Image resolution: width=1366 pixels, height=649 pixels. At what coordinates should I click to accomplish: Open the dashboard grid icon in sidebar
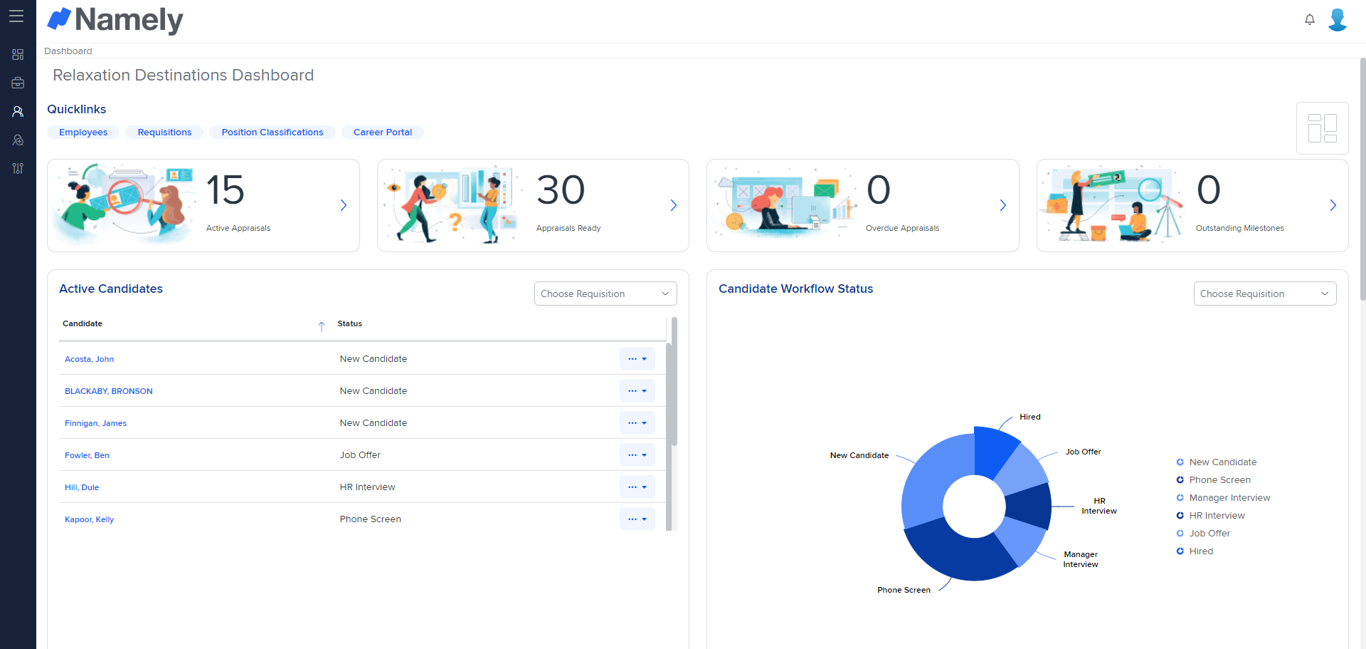tap(16, 54)
